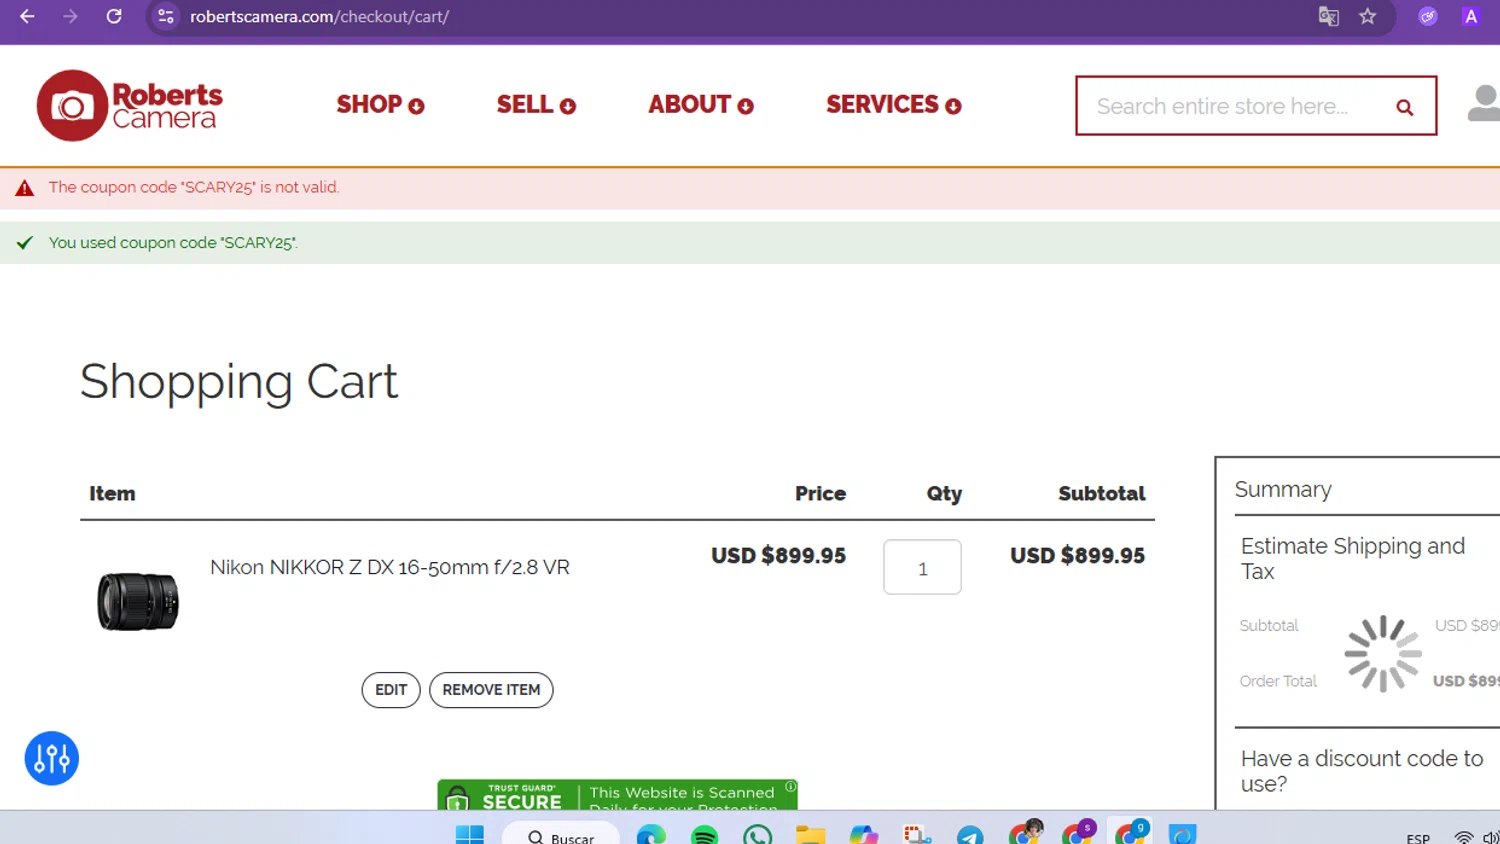Open the ABOUT menu
This screenshot has width=1500, height=844.
click(x=700, y=105)
